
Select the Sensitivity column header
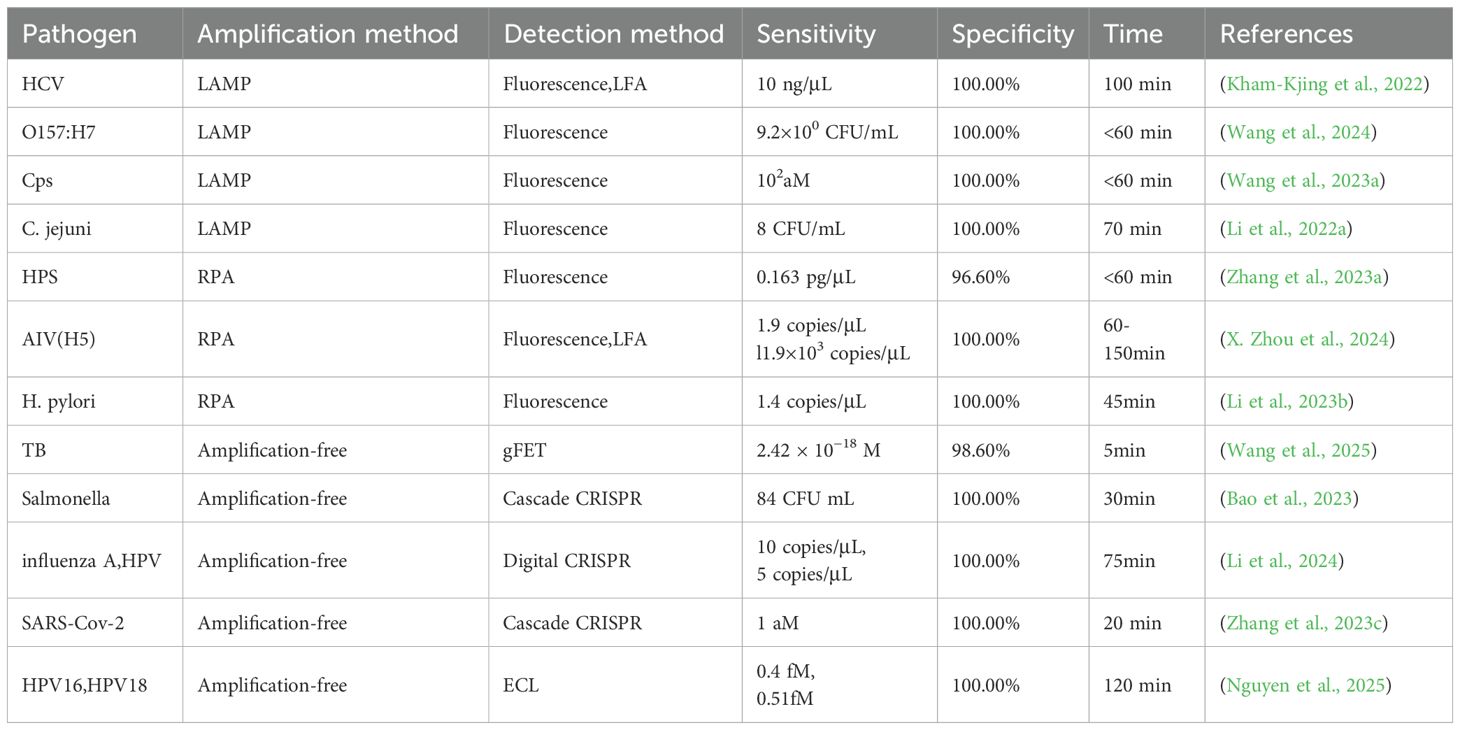point(816,34)
